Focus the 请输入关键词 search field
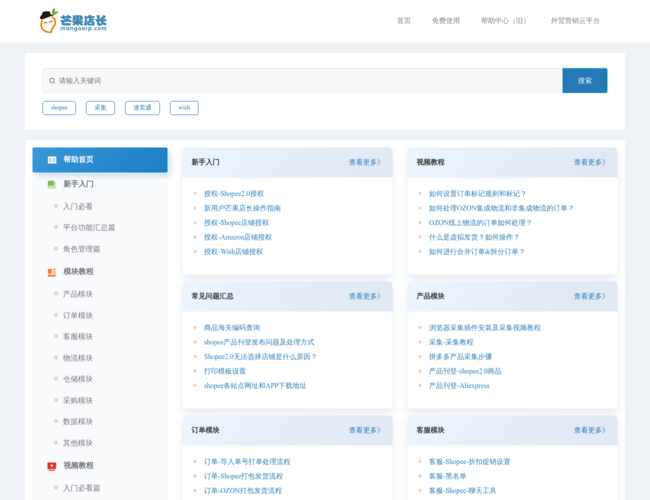Image resolution: width=650 pixels, height=500 pixels. pos(300,80)
